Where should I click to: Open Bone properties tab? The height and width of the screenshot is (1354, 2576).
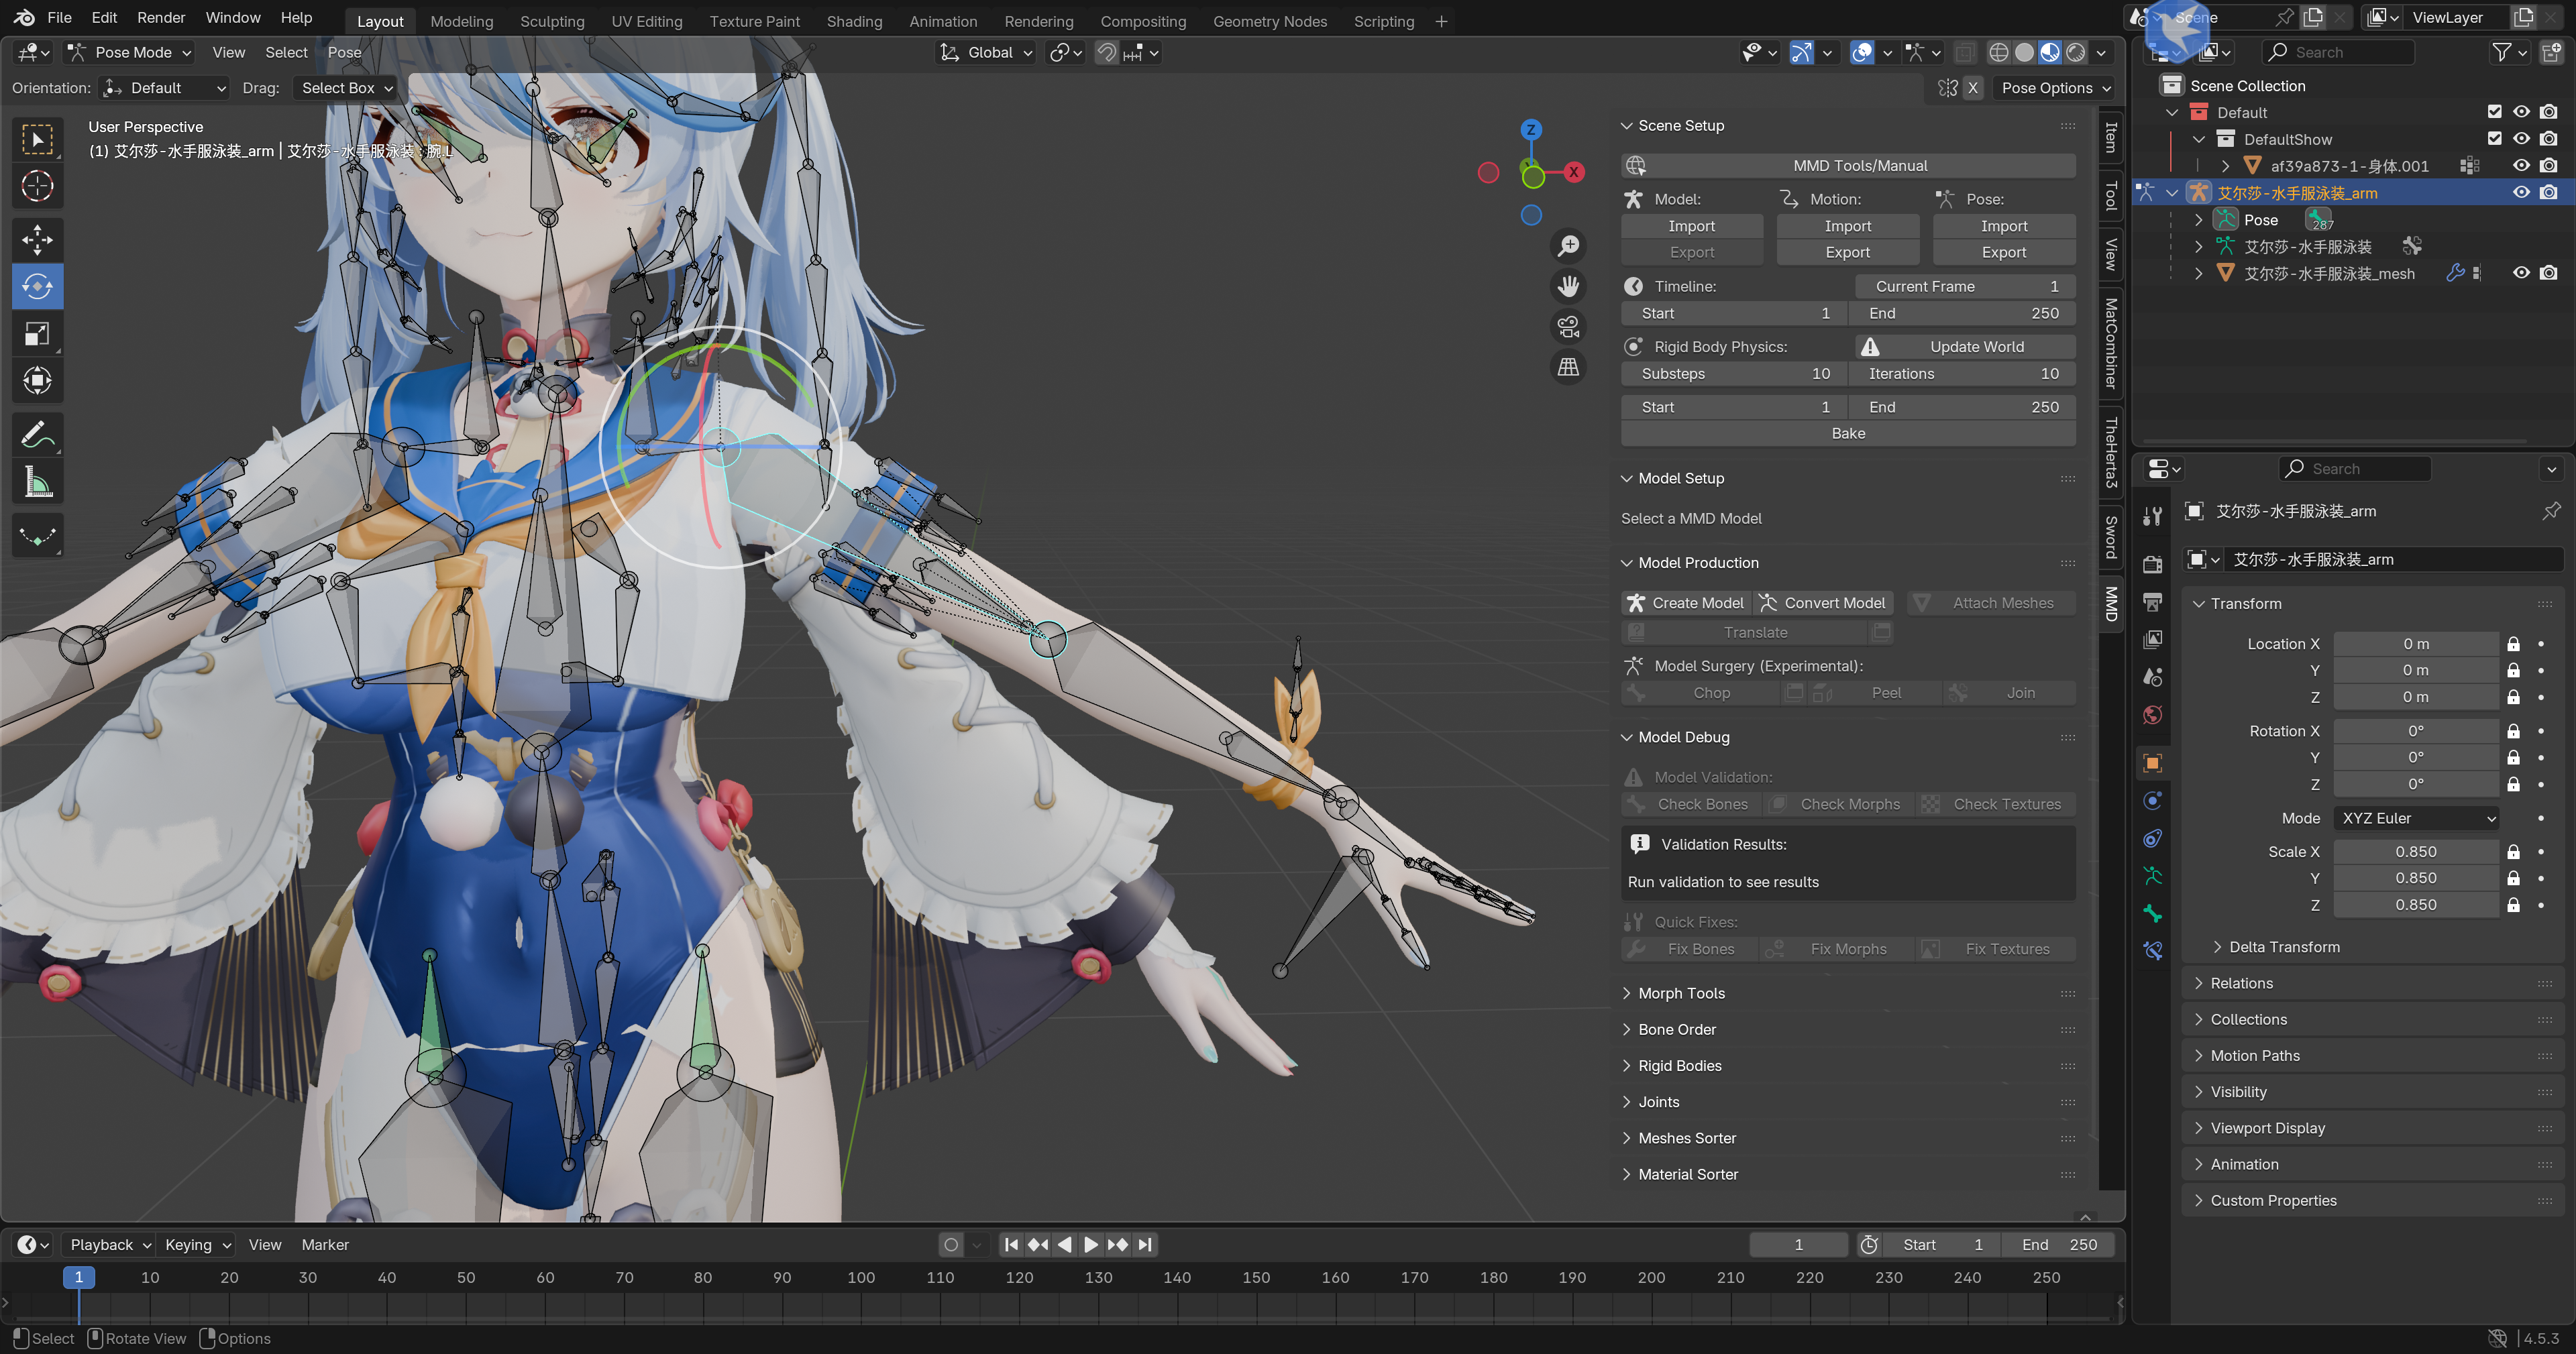[2153, 913]
